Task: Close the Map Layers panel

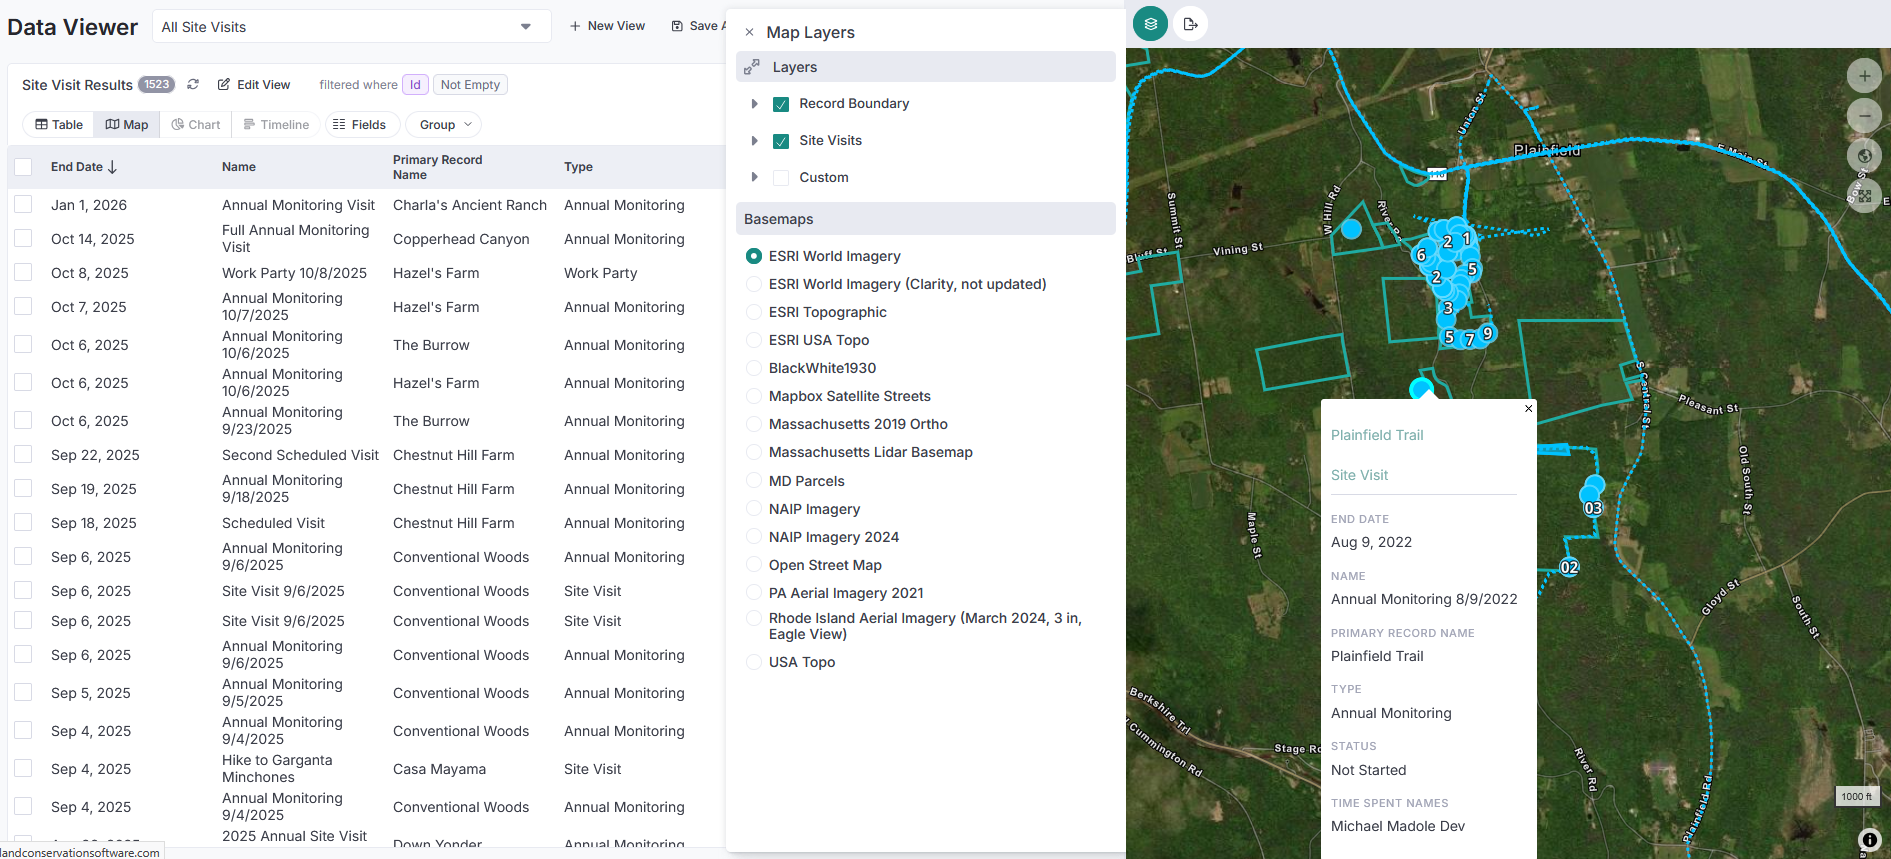Action: click(x=749, y=32)
